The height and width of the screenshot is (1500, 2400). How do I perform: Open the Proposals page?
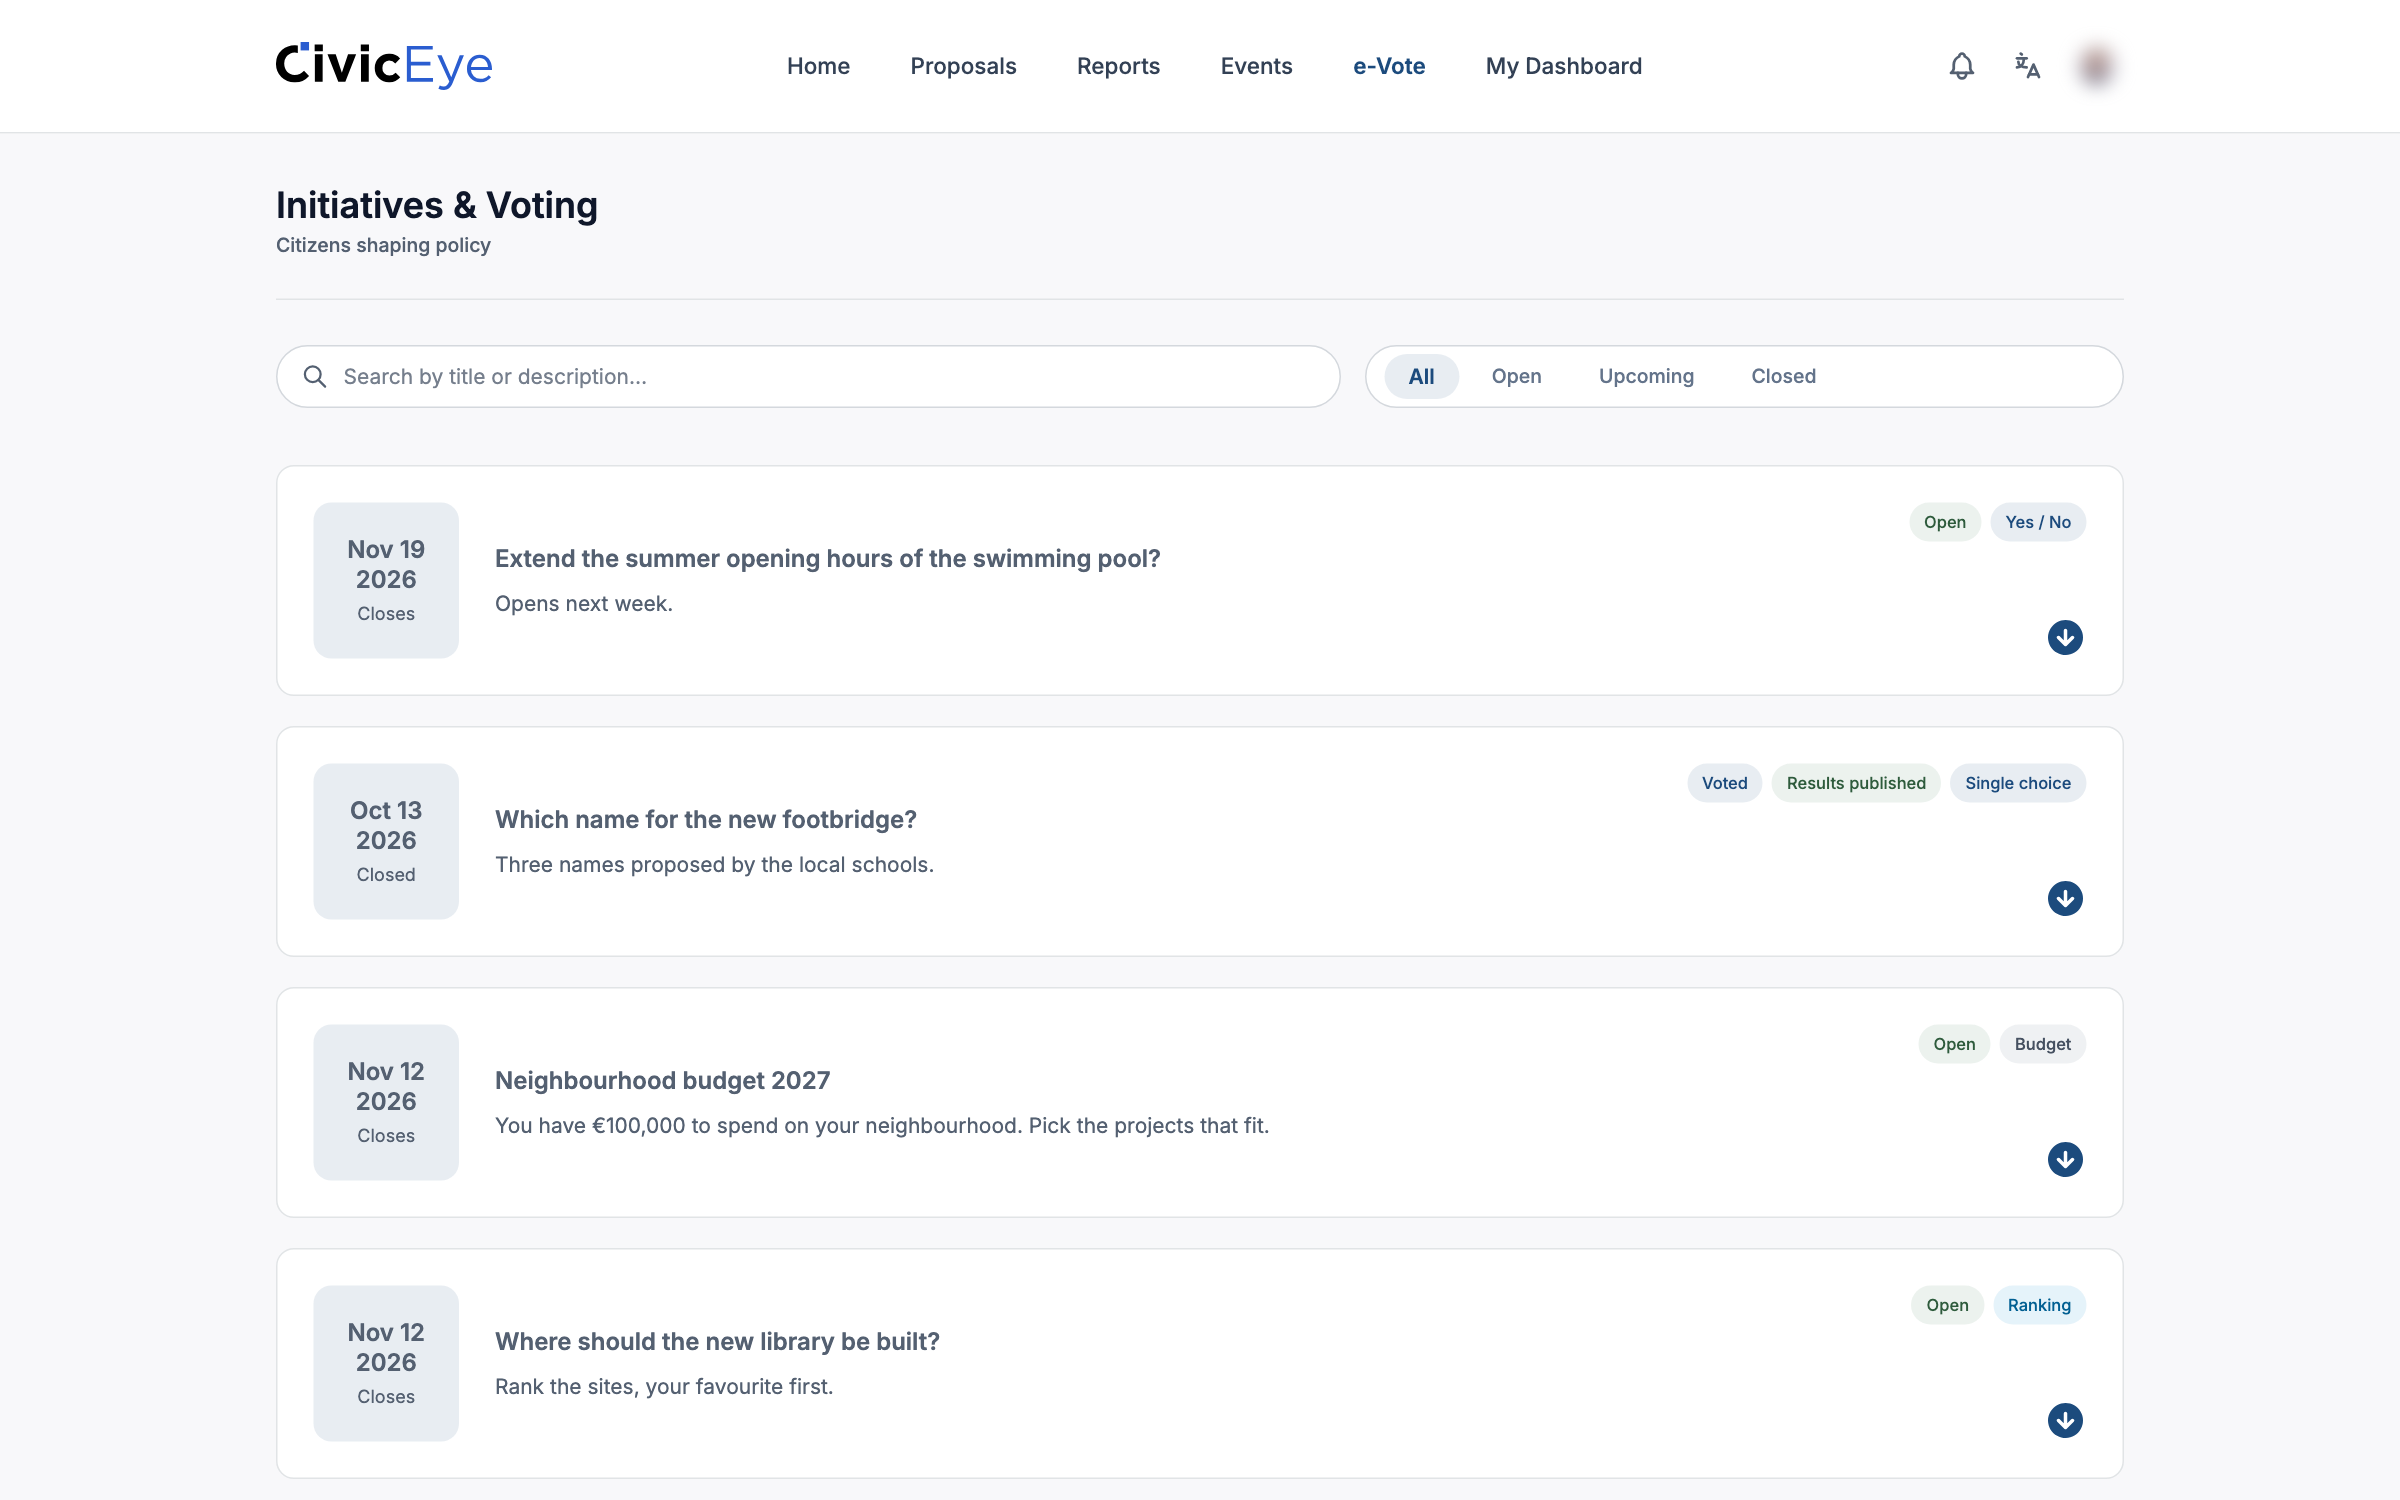pyautogui.click(x=963, y=66)
